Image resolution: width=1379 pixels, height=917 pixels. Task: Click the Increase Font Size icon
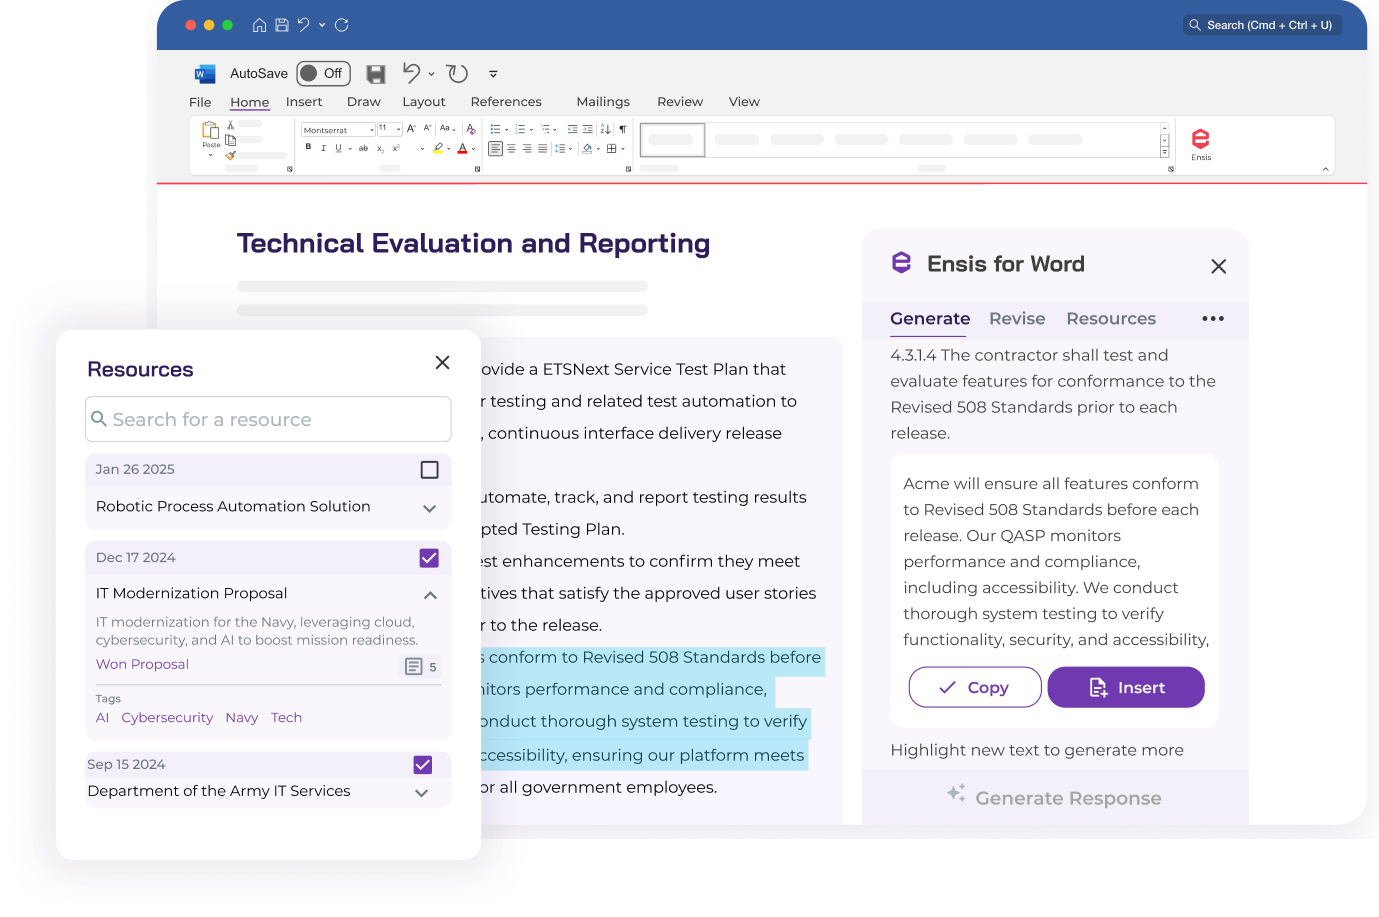pyautogui.click(x=411, y=128)
